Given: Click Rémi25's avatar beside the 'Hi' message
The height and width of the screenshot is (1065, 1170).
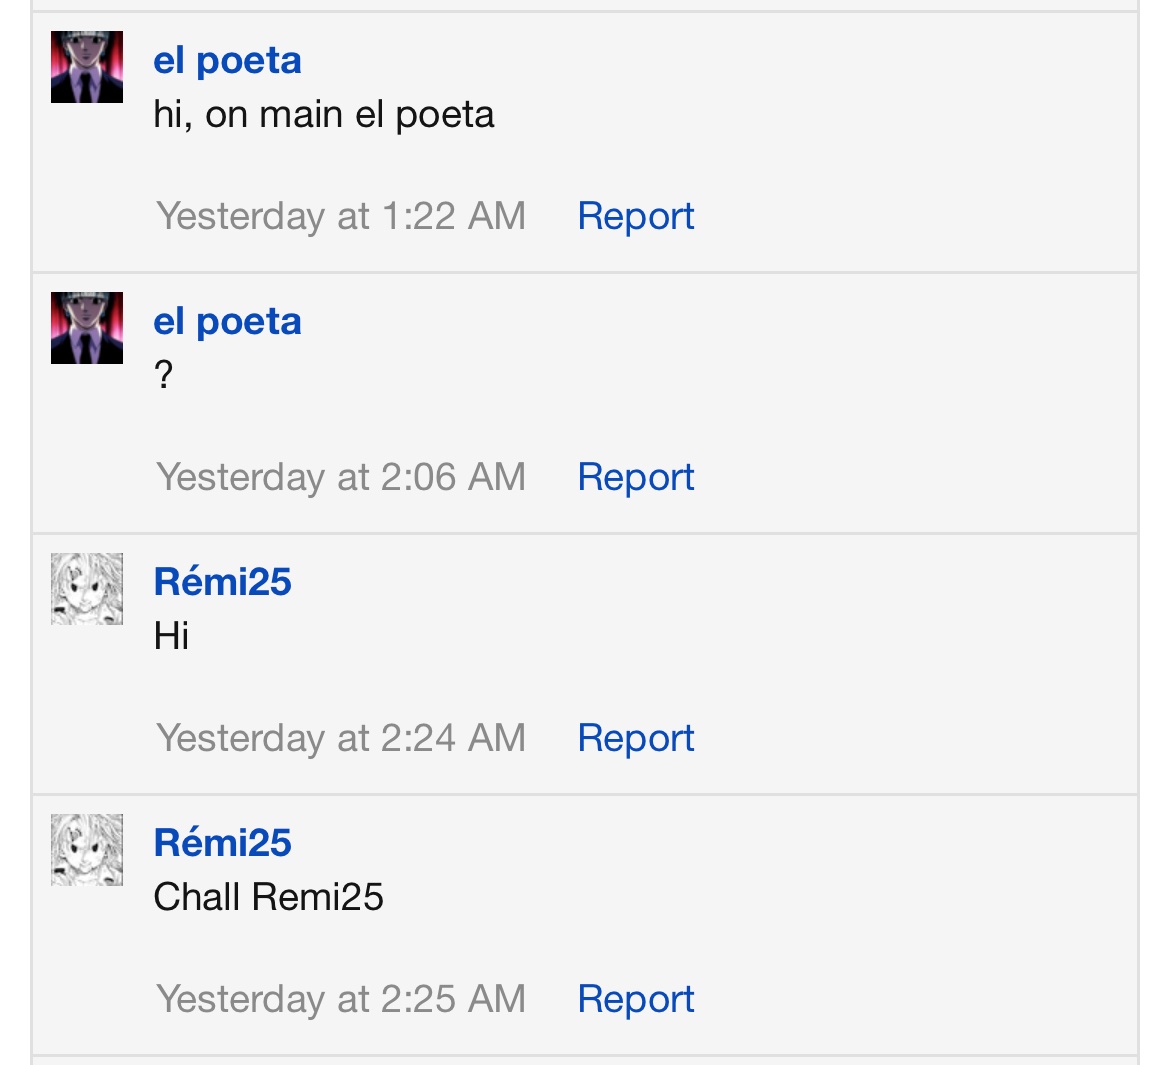Looking at the screenshot, I should [x=87, y=589].
